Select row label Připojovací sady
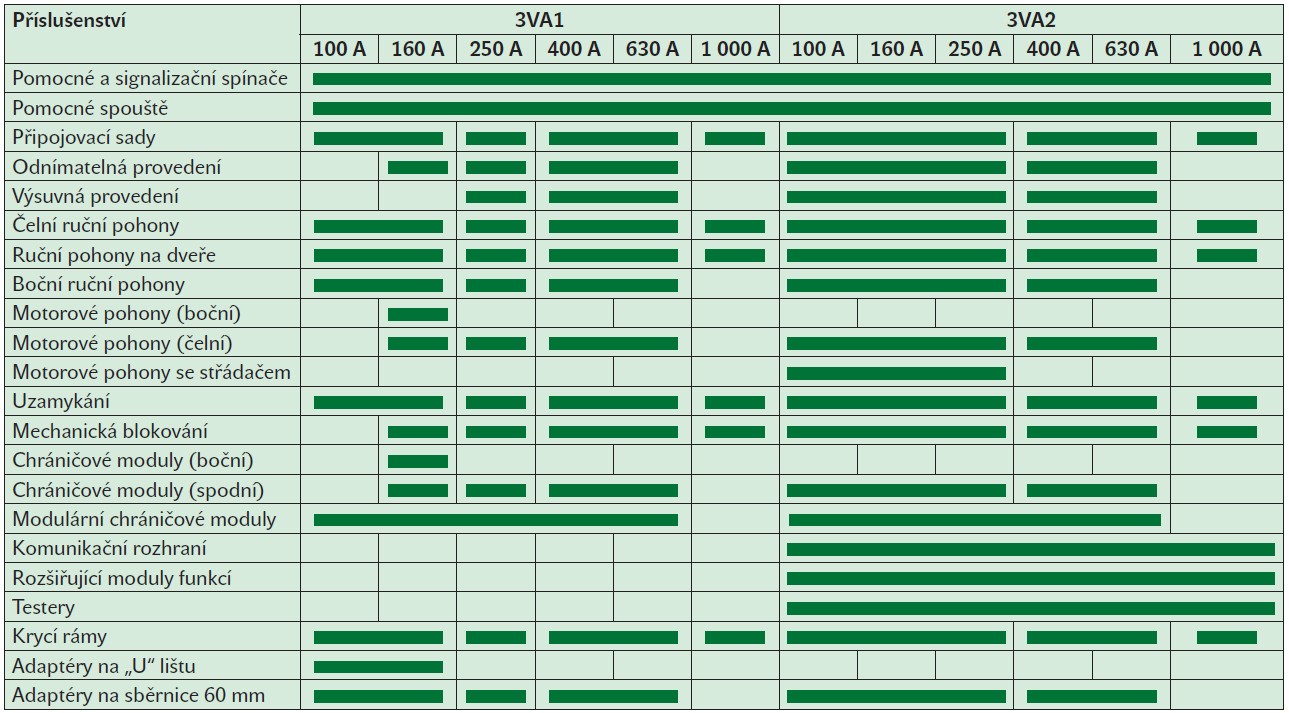 coord(84,138)
